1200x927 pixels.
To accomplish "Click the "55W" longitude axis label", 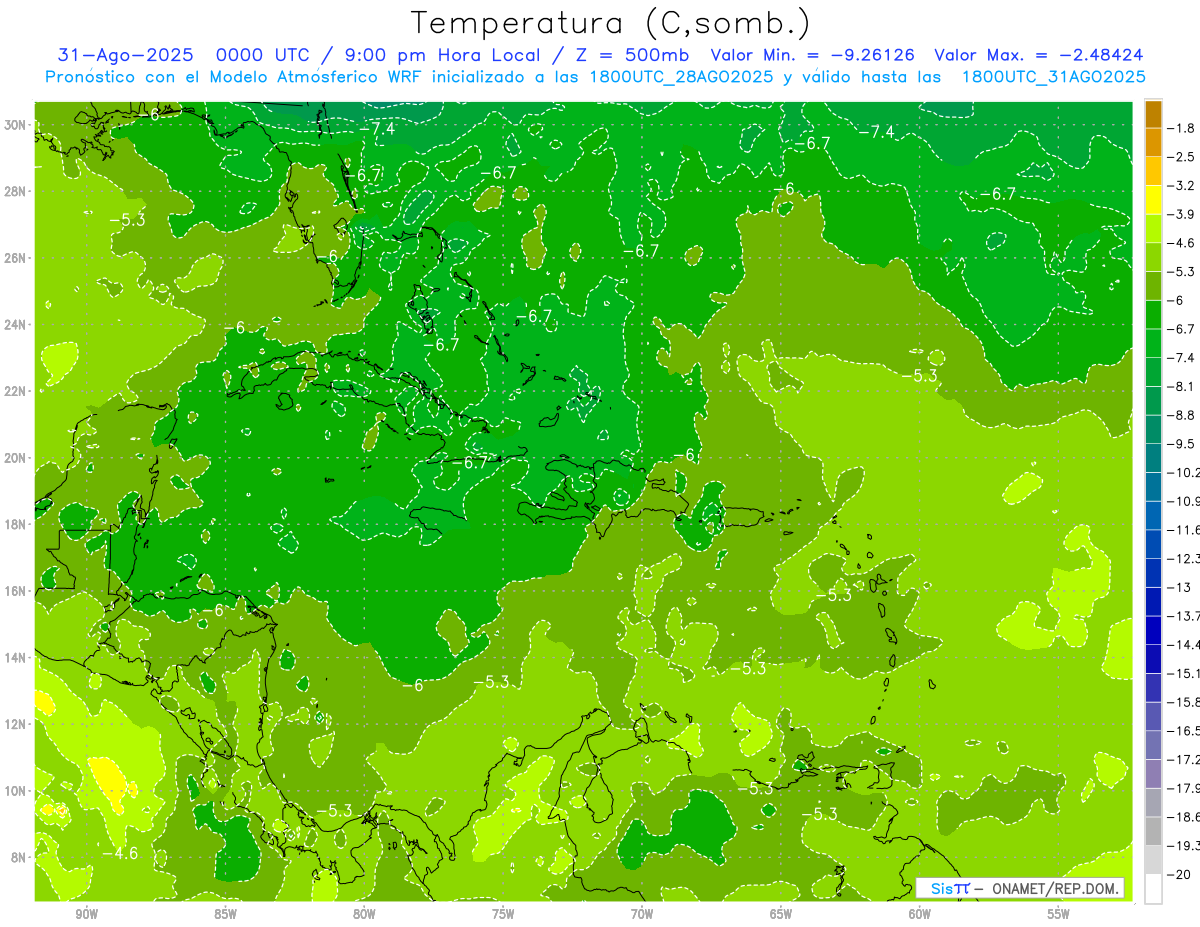I will tap(1059, 914).
